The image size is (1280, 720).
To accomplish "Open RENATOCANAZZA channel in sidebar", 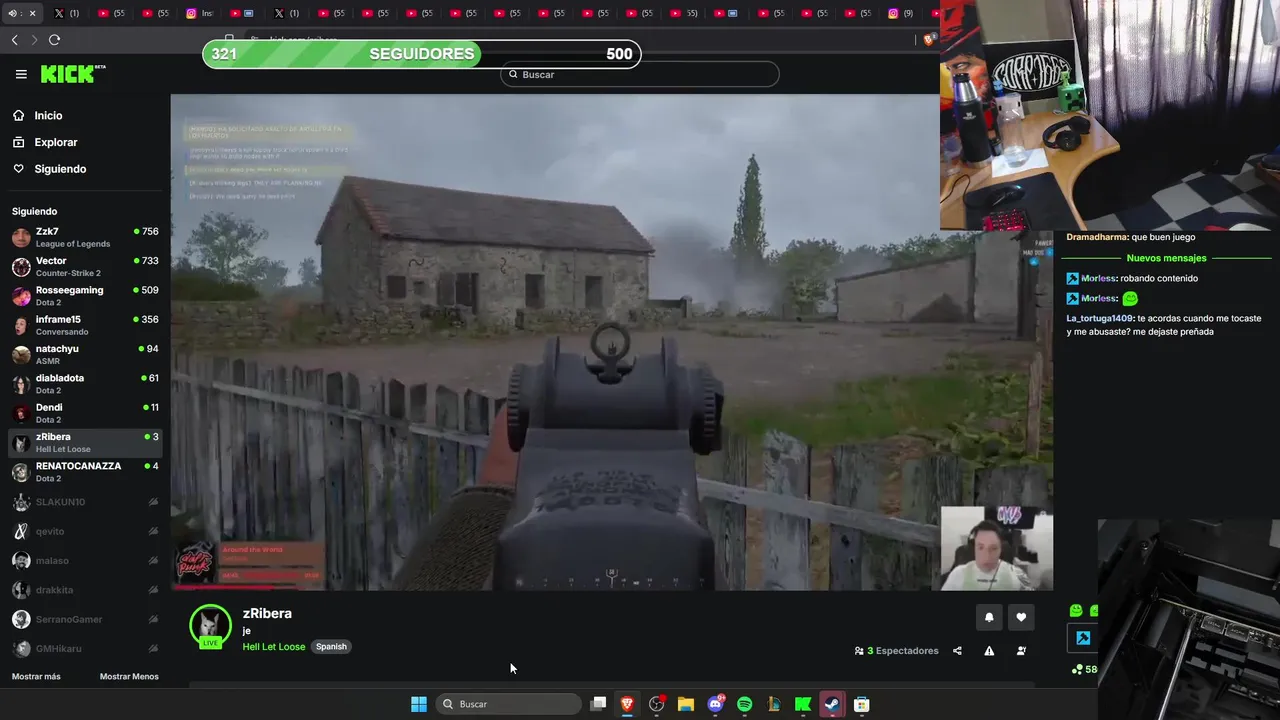I will pyautogui.click(x=85, y=471).
